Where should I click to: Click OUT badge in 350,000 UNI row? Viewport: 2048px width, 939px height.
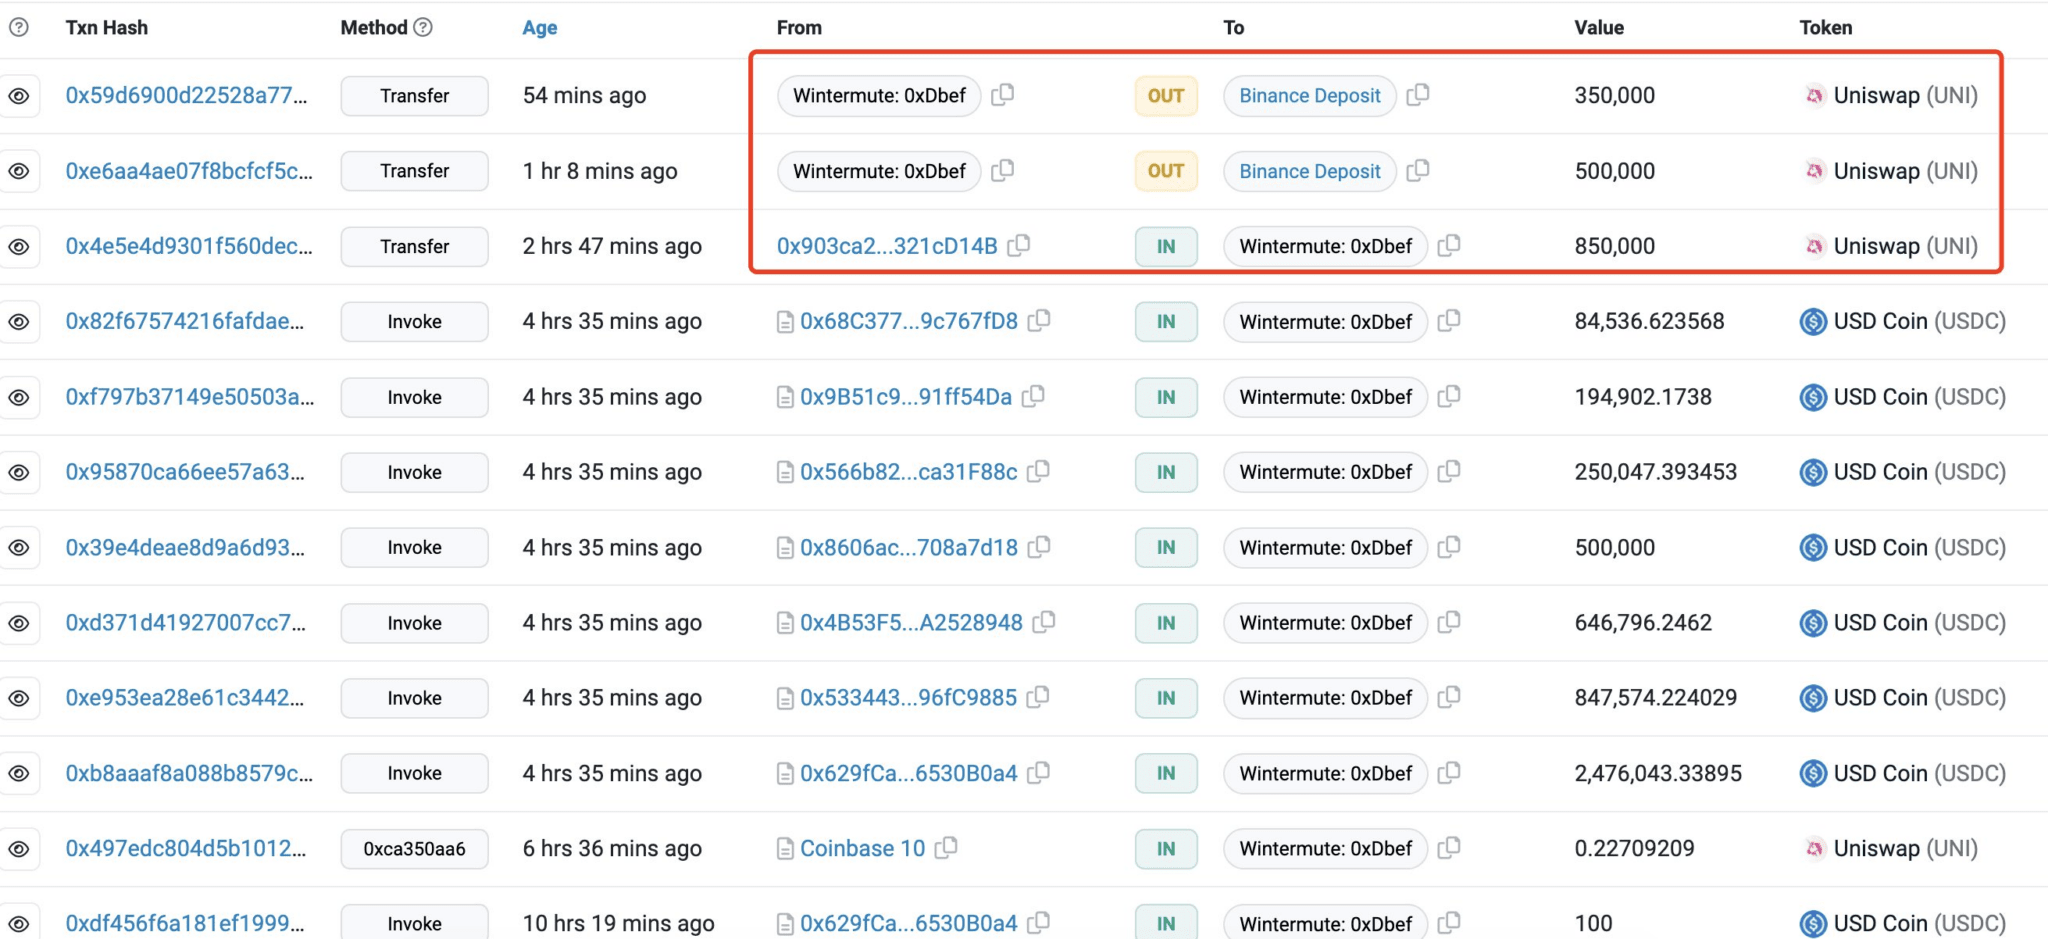coord(1166,96)
